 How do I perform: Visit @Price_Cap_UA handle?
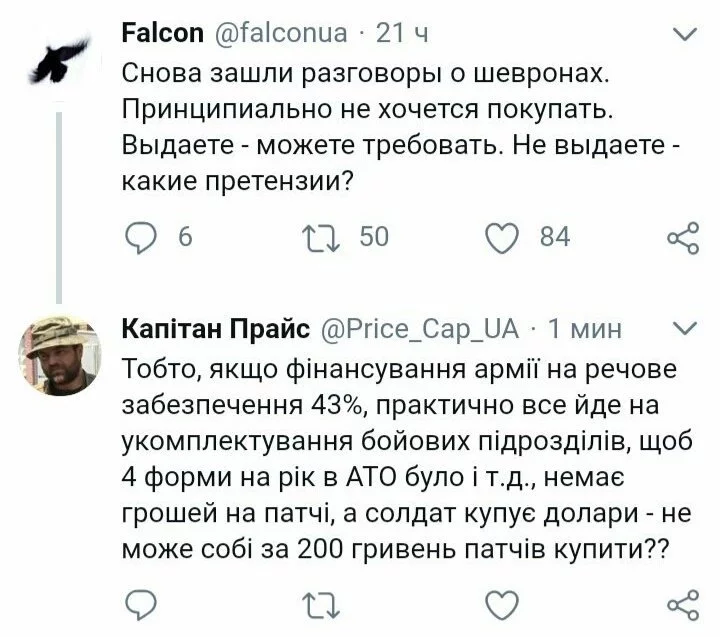click(x=418, y=329)
